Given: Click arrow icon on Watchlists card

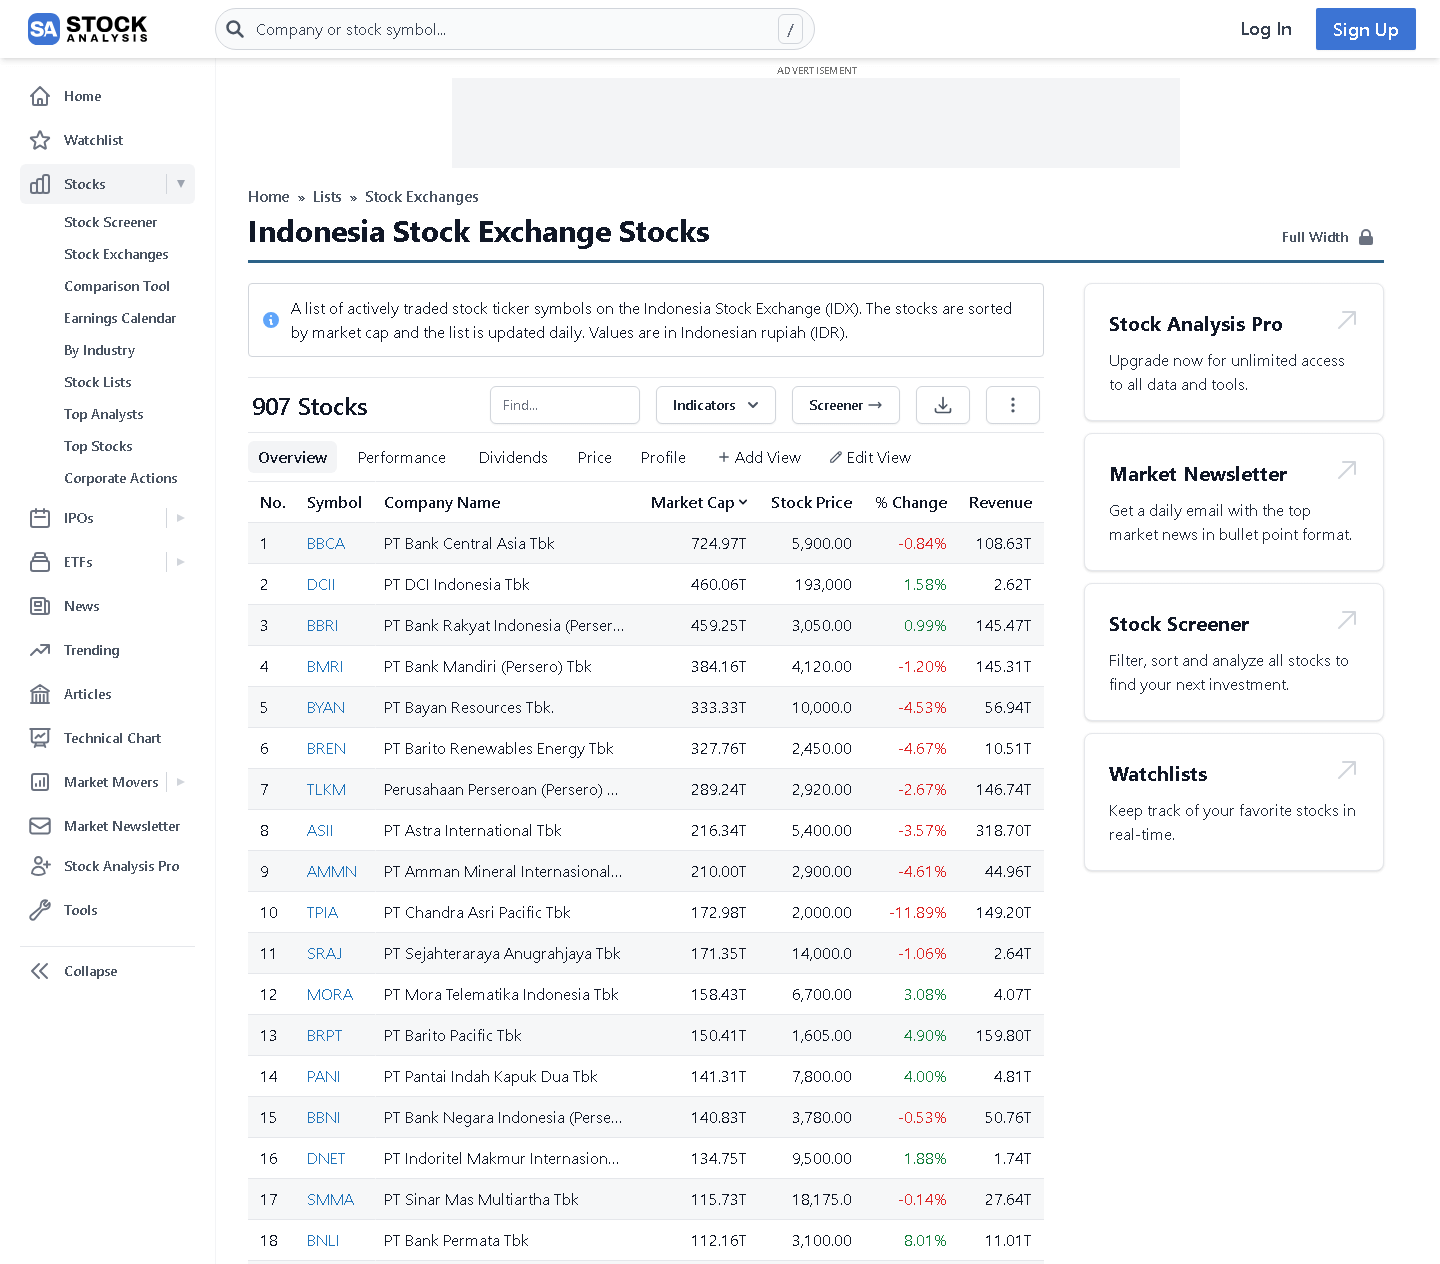Looking at the screenshot, I should pyautogui.click(x=1347, y=769).
